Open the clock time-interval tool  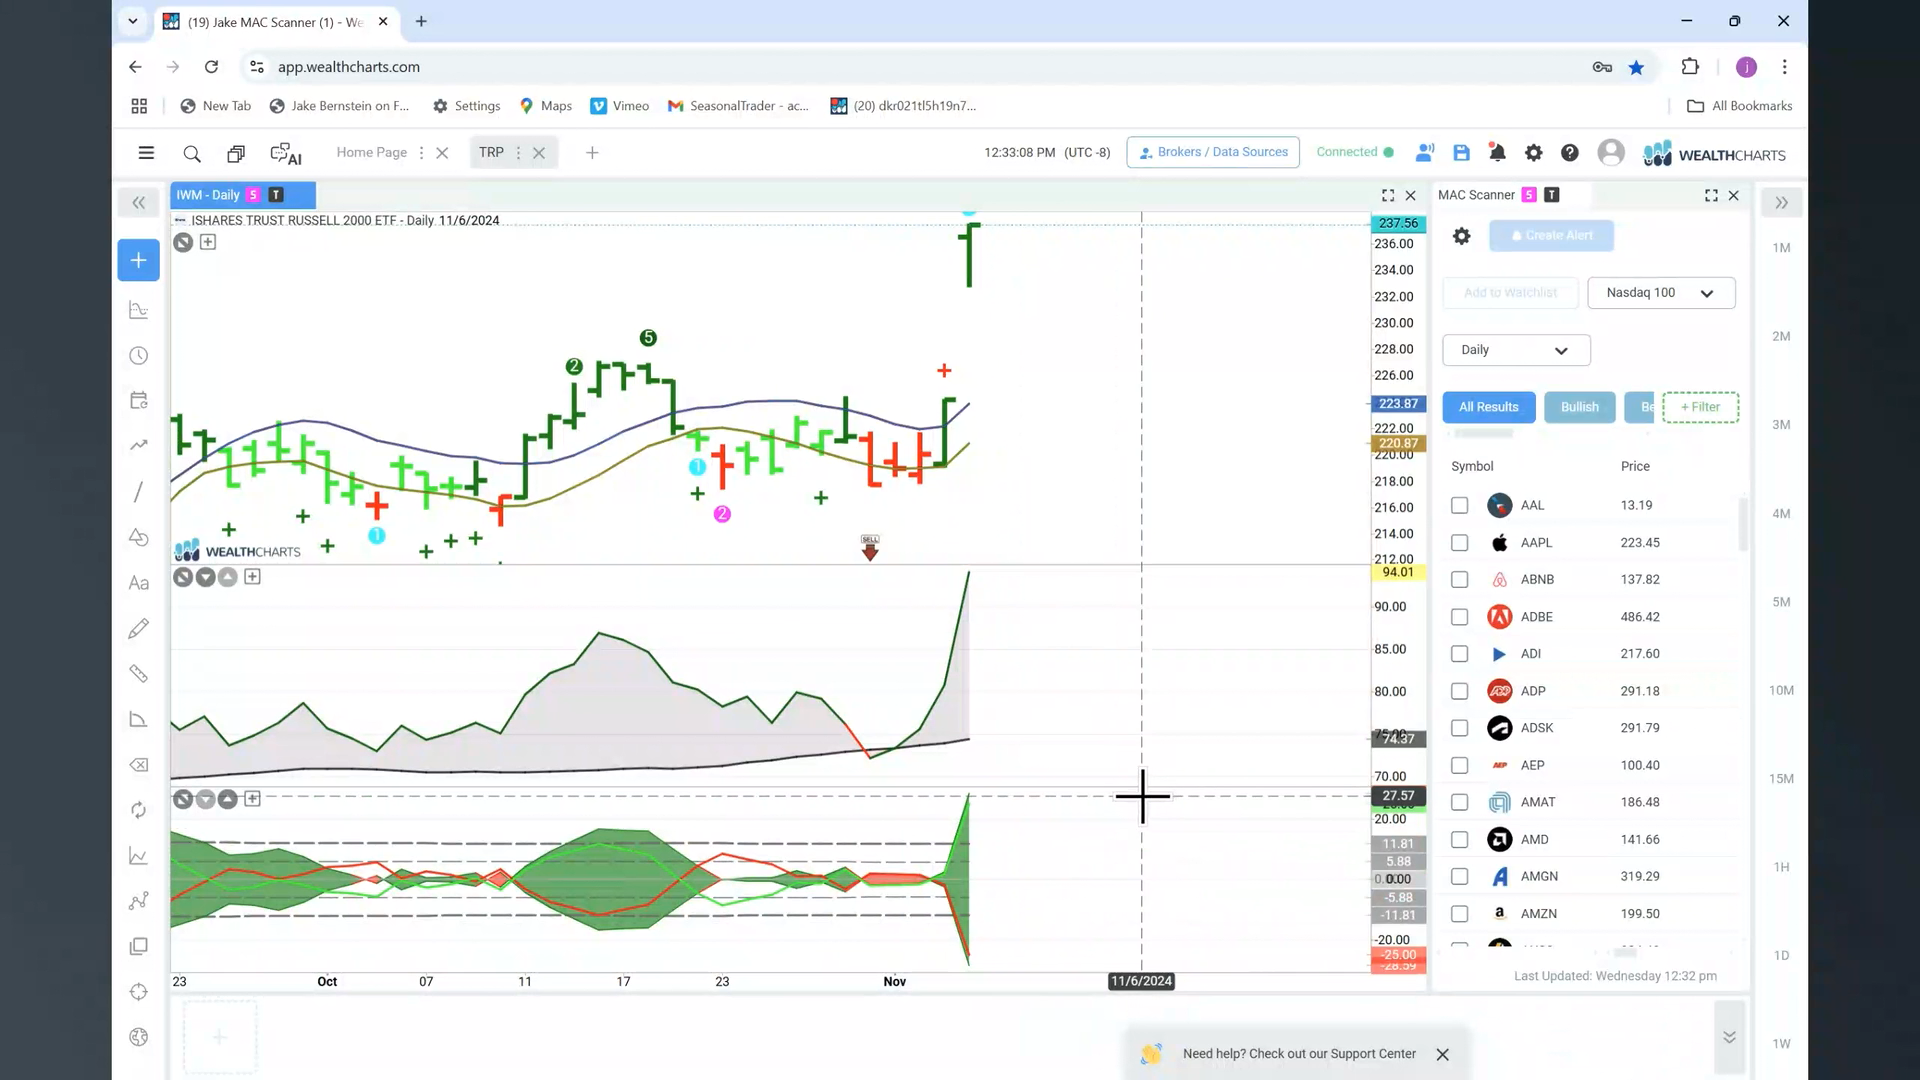pos(139,356)
